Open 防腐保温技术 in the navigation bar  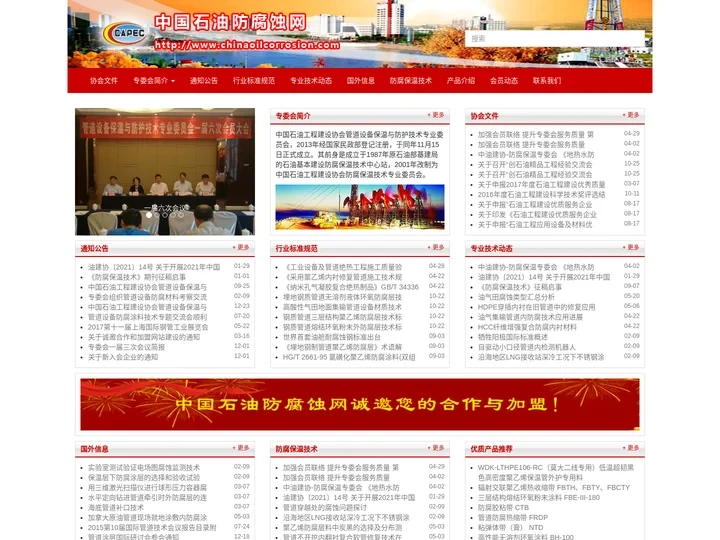pos(411,81)
